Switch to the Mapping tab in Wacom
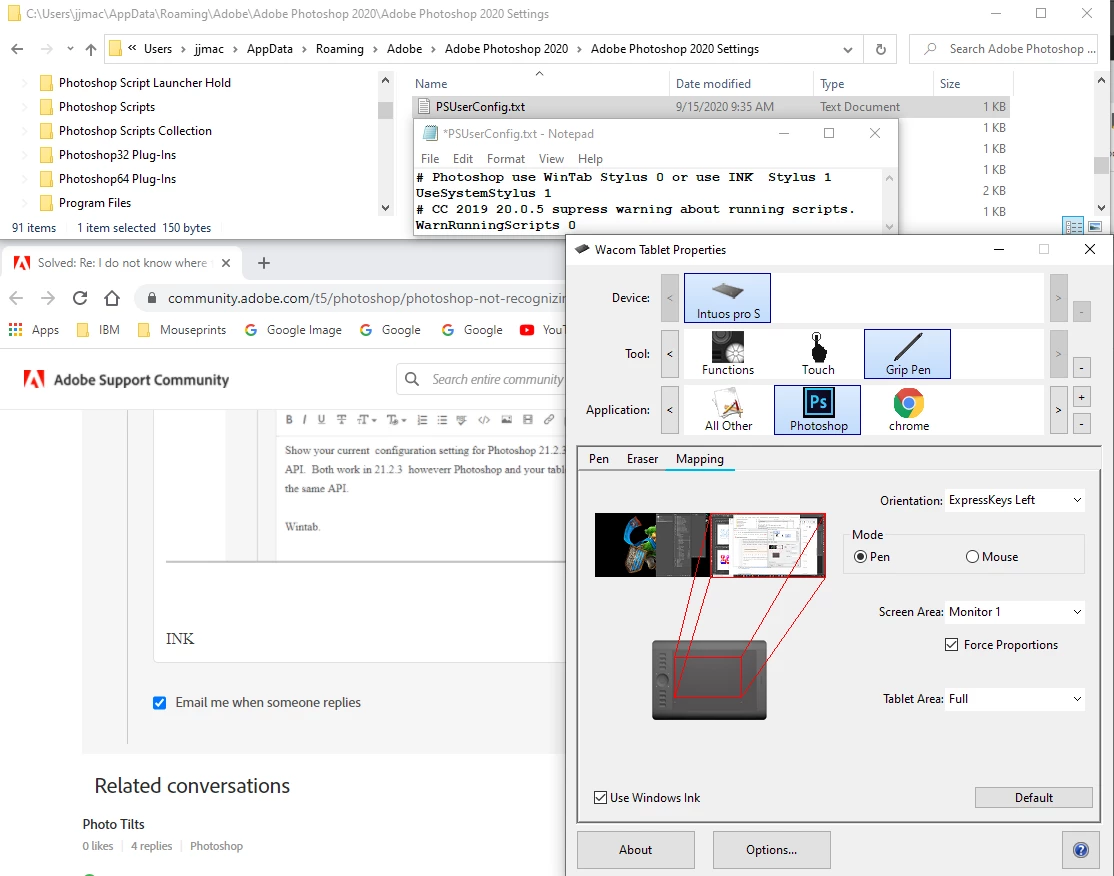1114x876 pixels. [700, 459]
